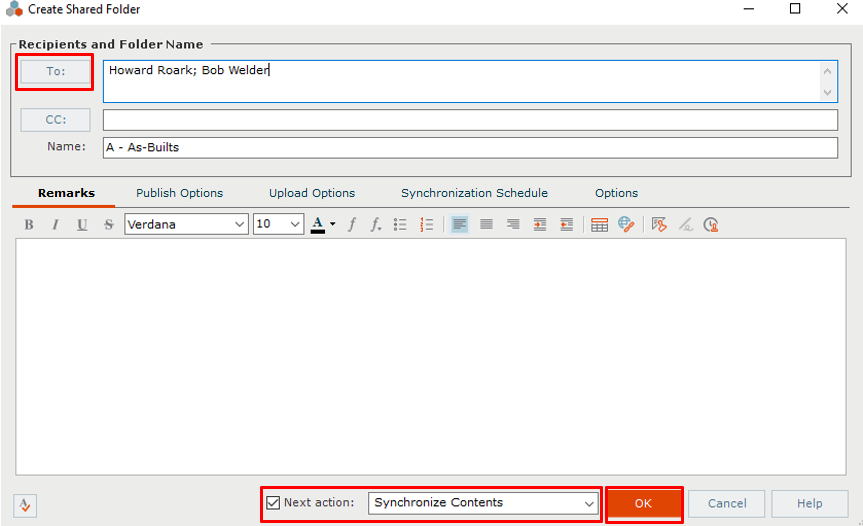Viewport: 863px width, 526px height.
Task: Click the font color A swatch
Action: coord(318,224)
